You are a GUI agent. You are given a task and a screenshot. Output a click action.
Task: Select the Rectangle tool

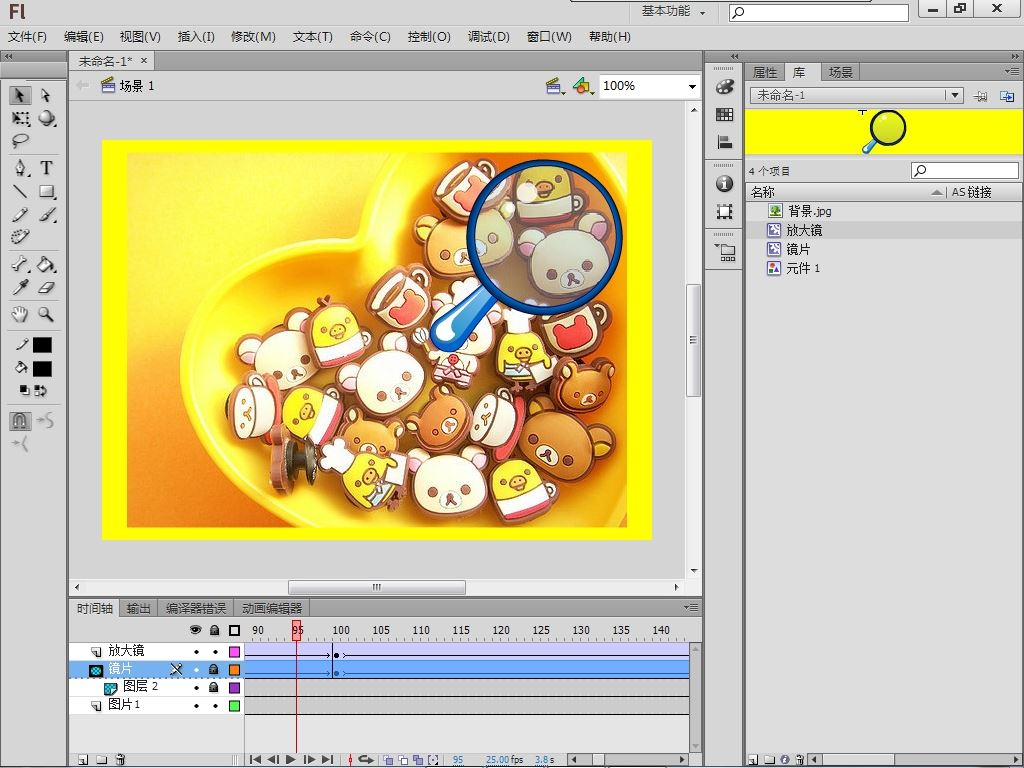46,191
